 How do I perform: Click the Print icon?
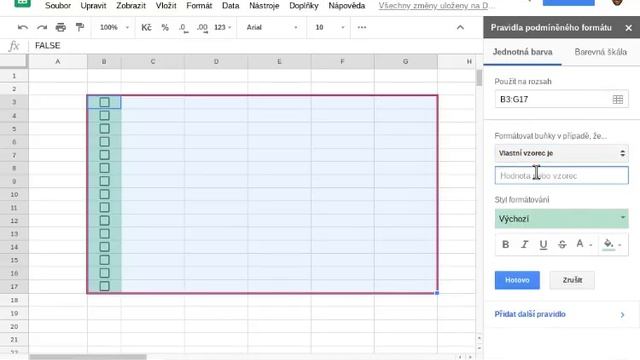pos(61,27)
